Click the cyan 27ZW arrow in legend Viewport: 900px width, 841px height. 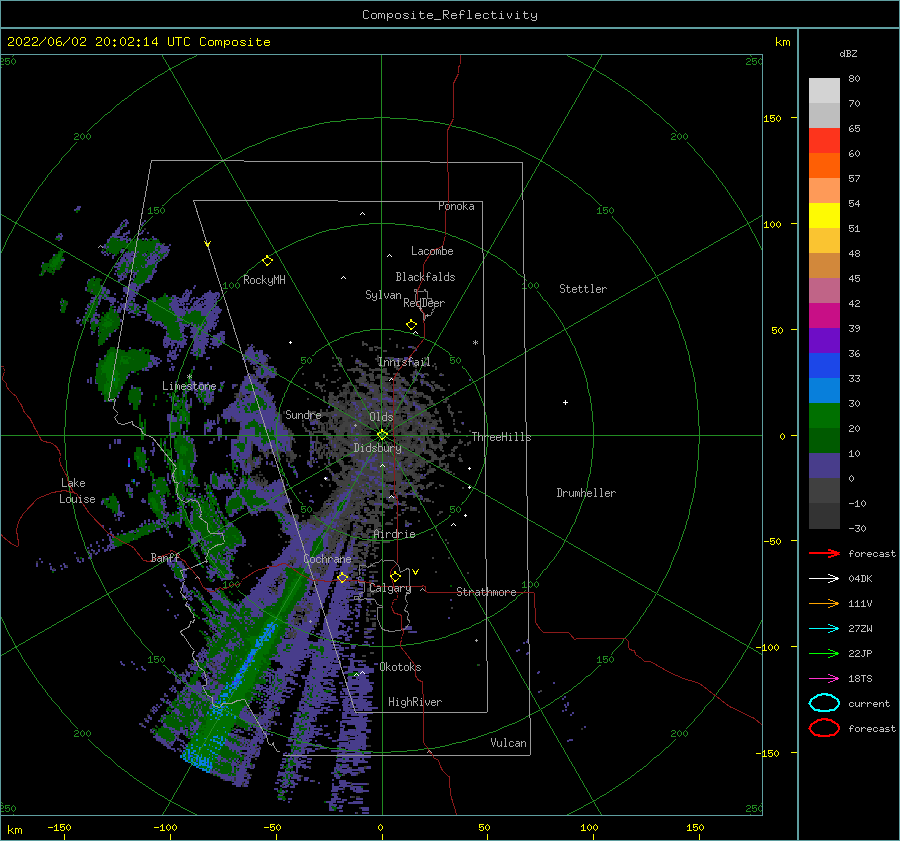coord(824,629)
